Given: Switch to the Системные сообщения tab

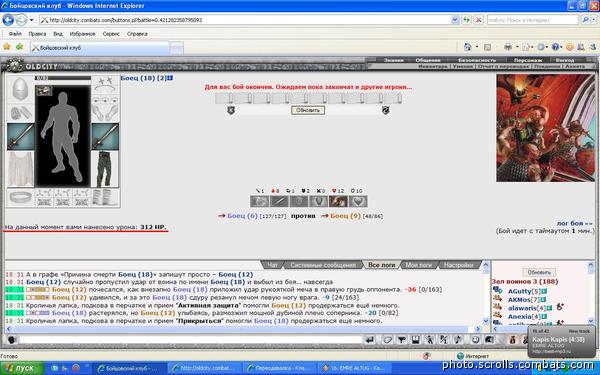Looking at the screenshot, I should tap(323, 265).
